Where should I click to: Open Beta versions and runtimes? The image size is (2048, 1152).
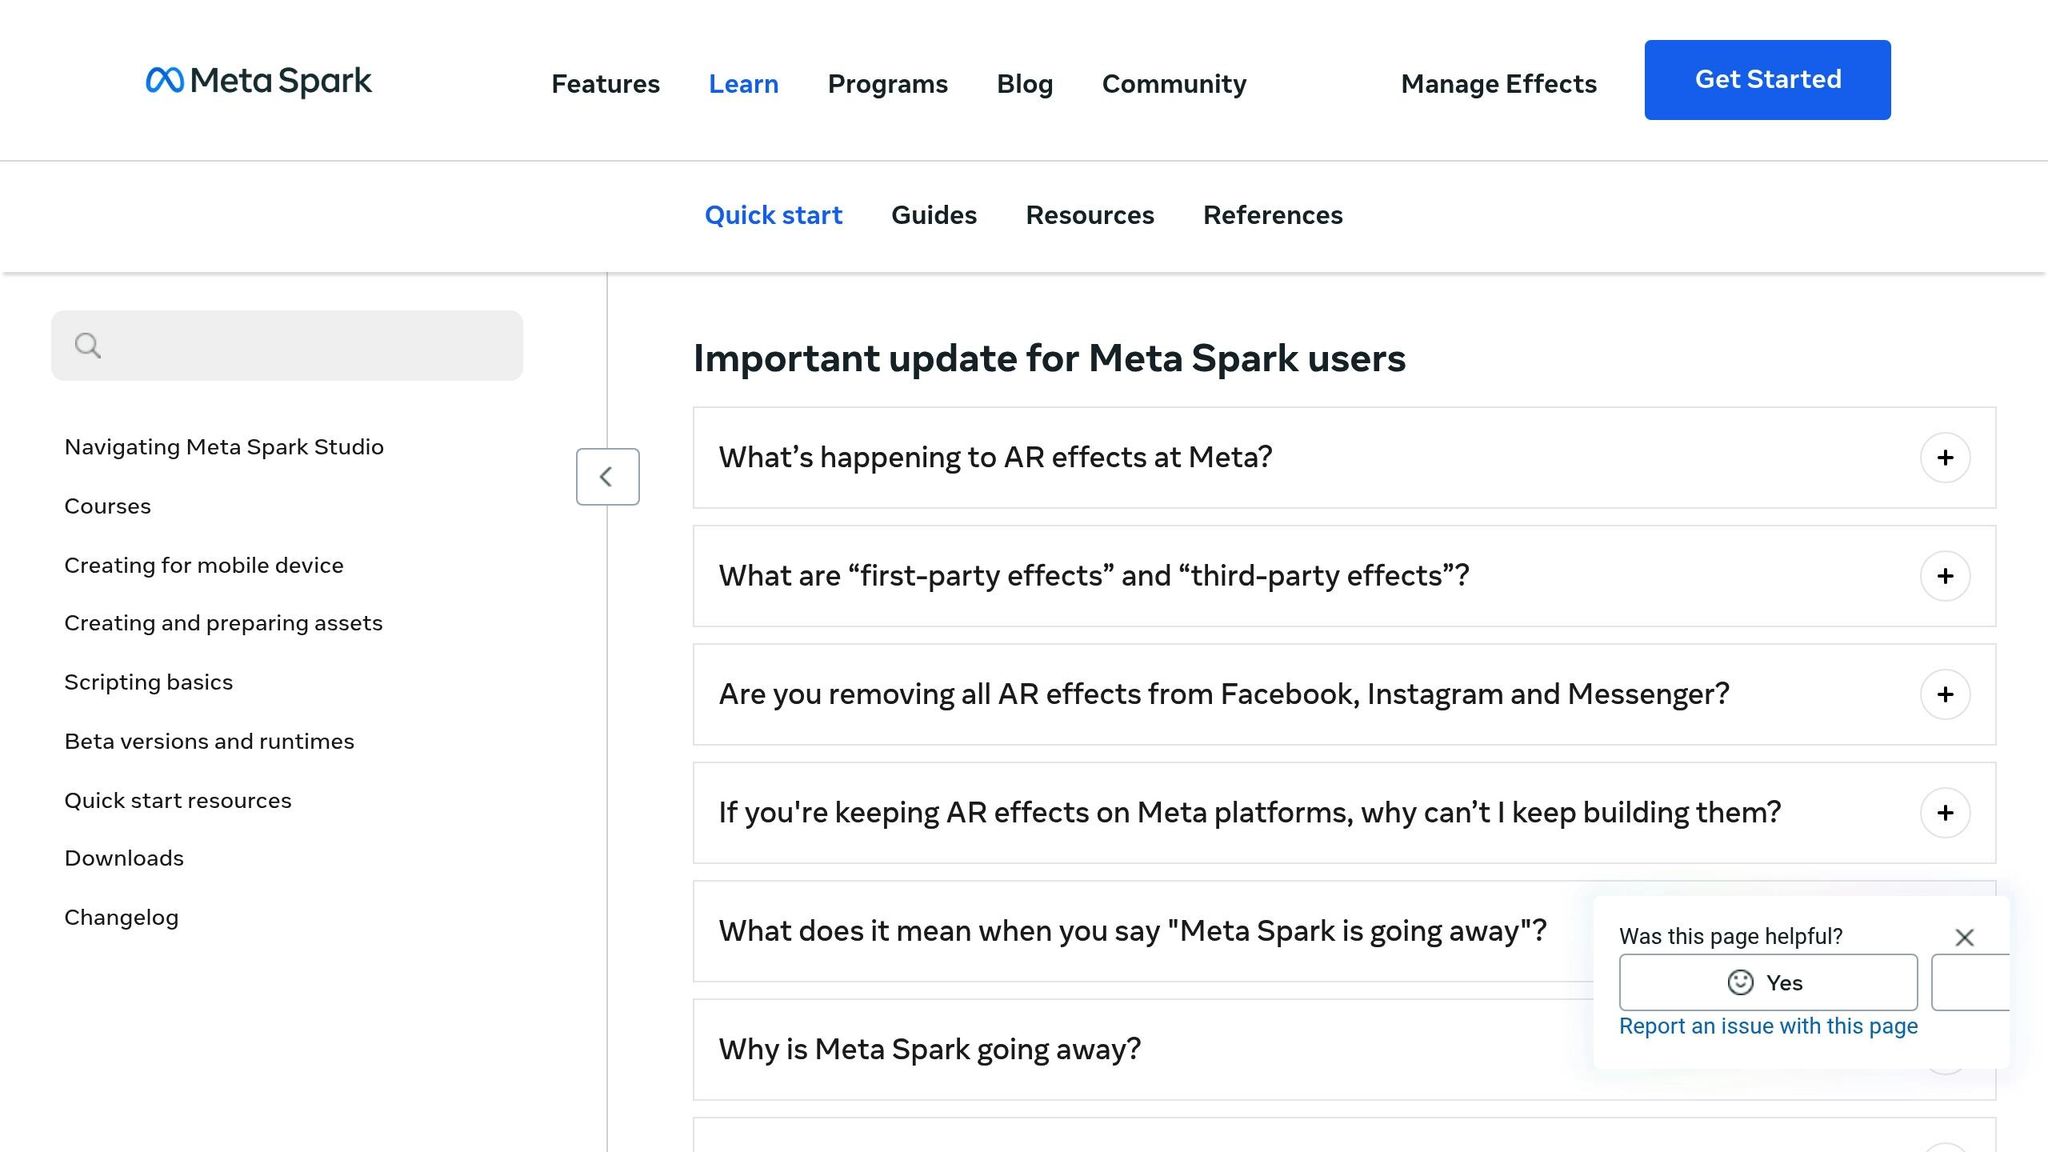point(209,741)
